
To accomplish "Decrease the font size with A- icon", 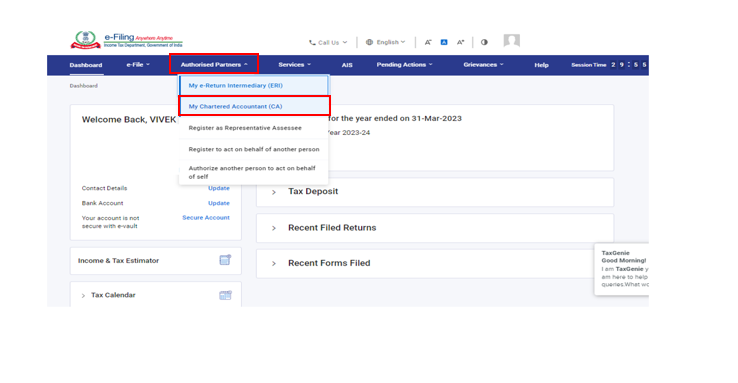I will (x=428, y=42).
